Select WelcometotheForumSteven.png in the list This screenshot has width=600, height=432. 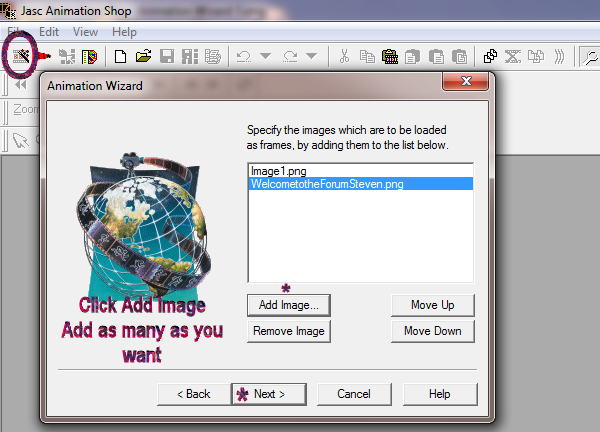[361, 184]
